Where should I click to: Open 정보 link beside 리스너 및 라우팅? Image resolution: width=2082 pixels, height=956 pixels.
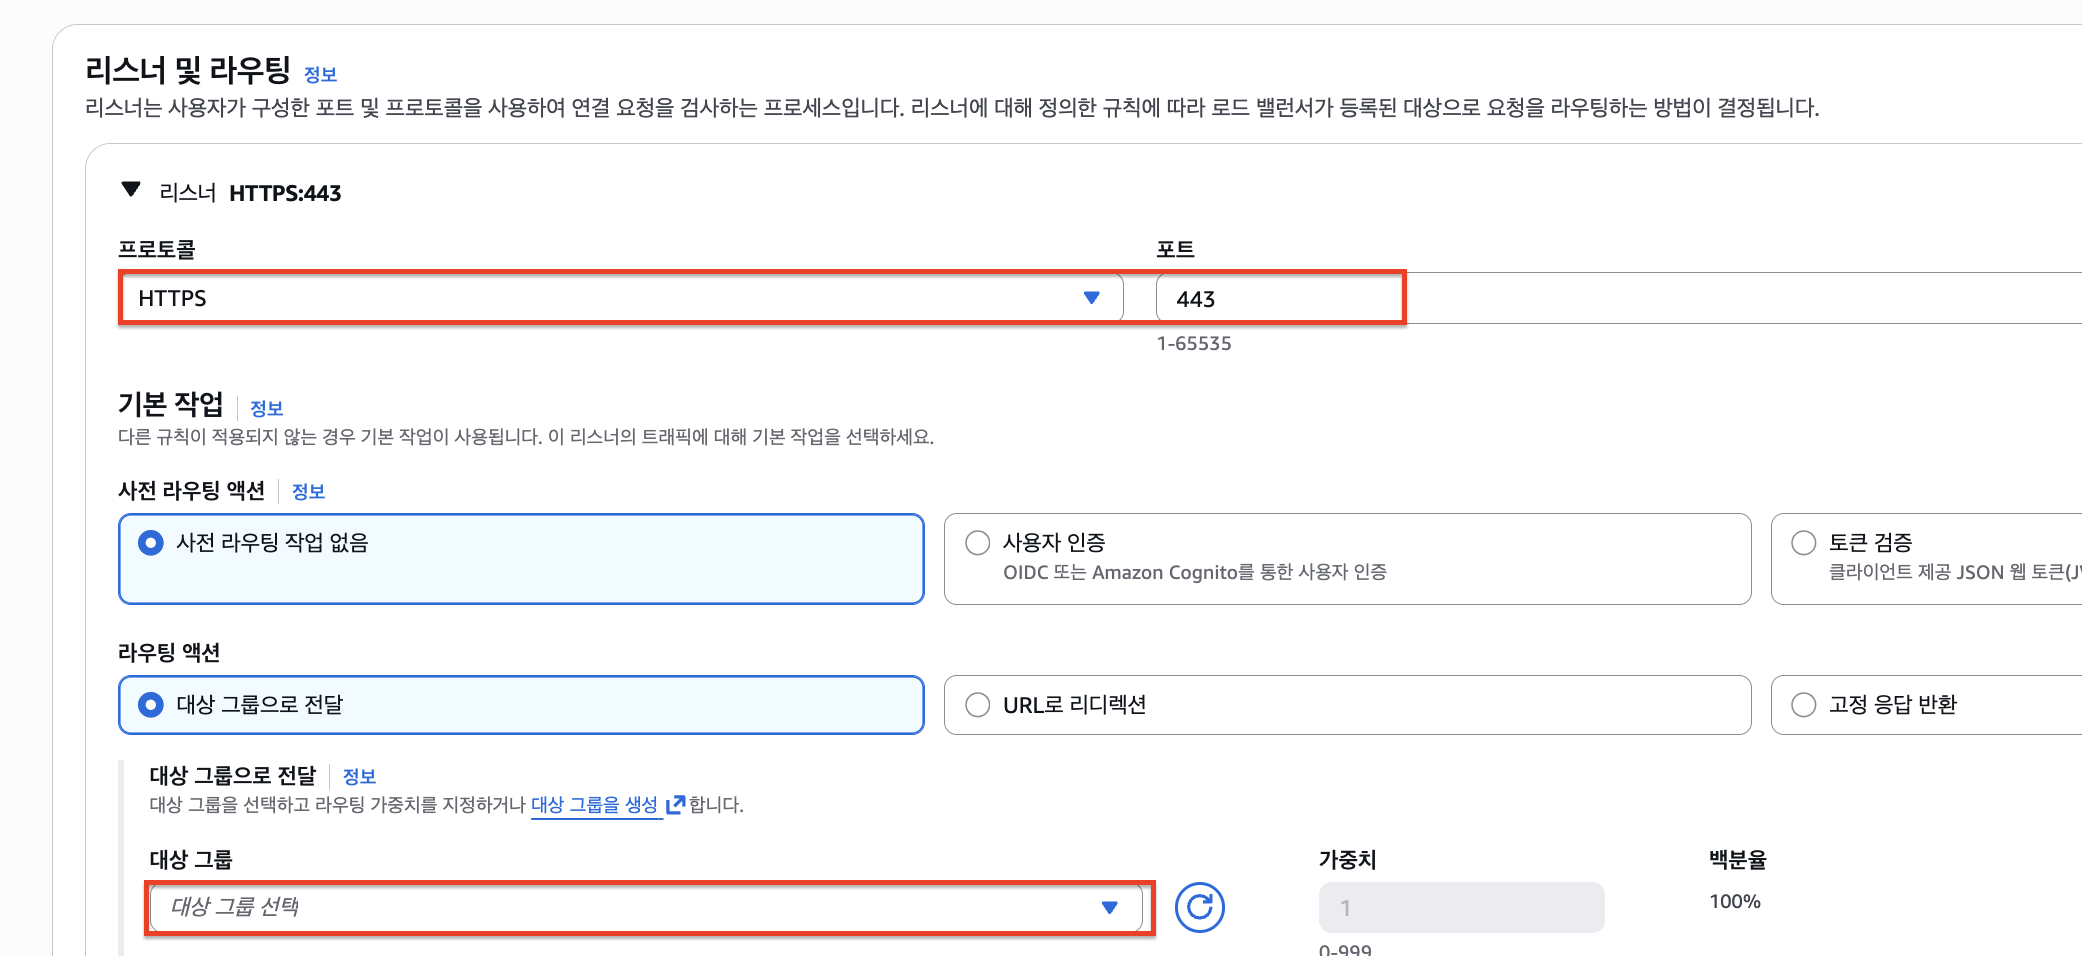point(320,74)
